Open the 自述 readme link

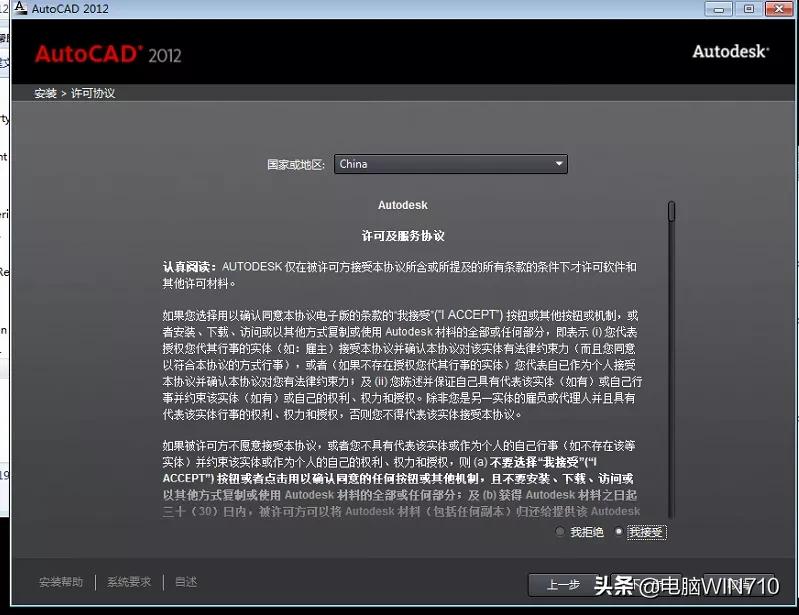[x=186, y=582]
